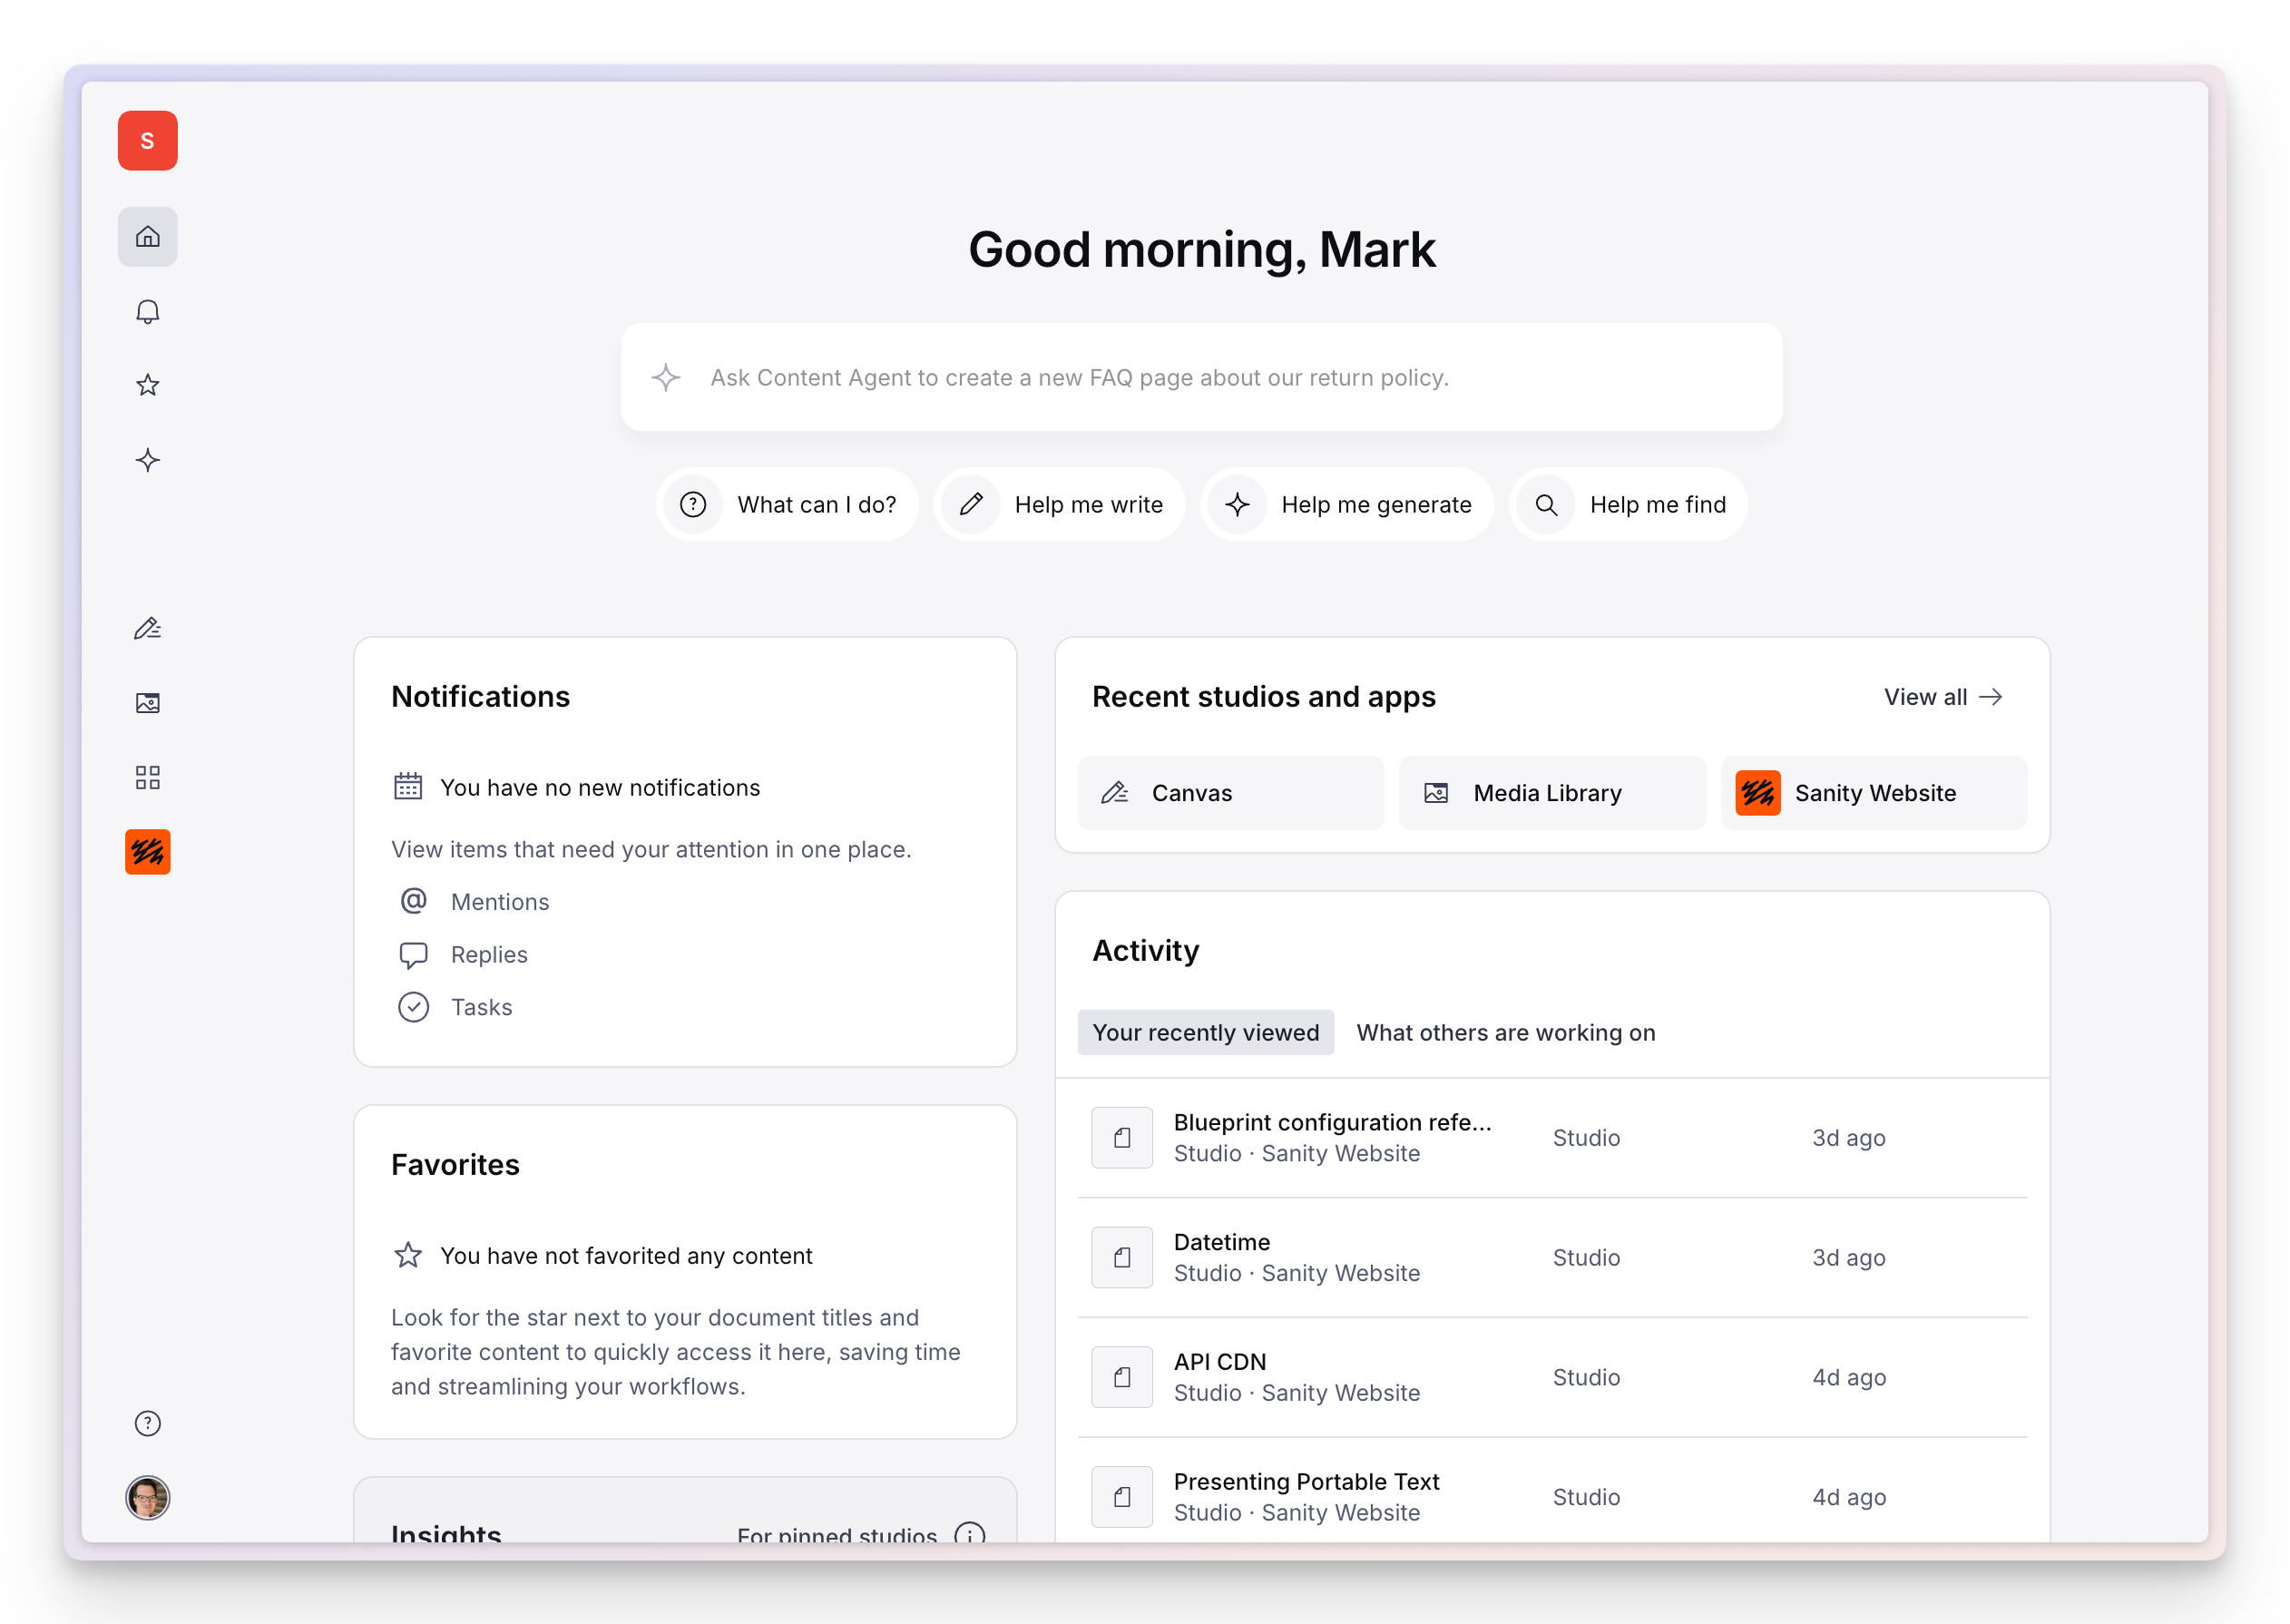Click the help question mark in sidebar
The height and width of the screenshot is (1624, 2290).
click(147, 1423)
